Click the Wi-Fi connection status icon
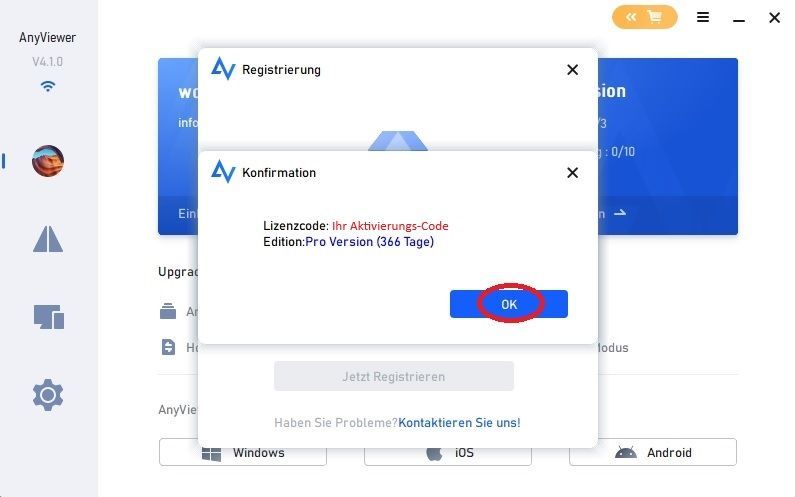Screen dimensions: 795x497 coord(48,86)
